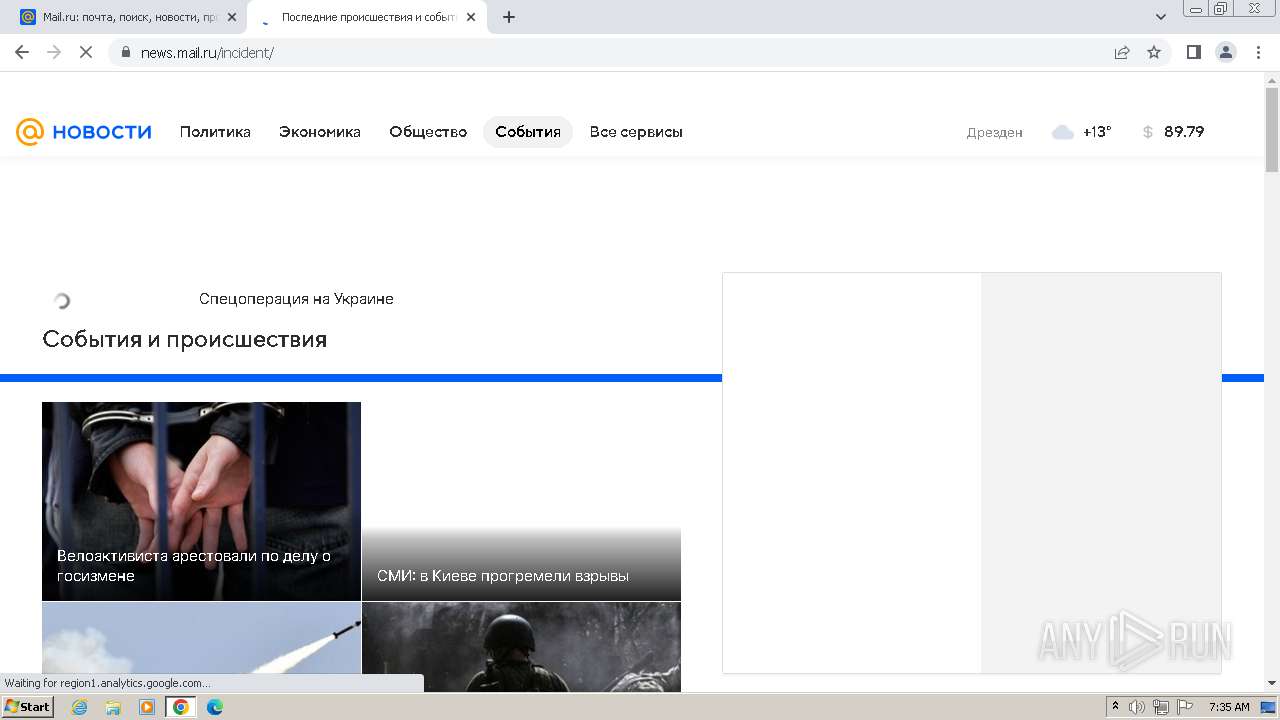Open Chrome's three-dot menu
This screenshot has height=720, width=1280.
pos(1258,52)
